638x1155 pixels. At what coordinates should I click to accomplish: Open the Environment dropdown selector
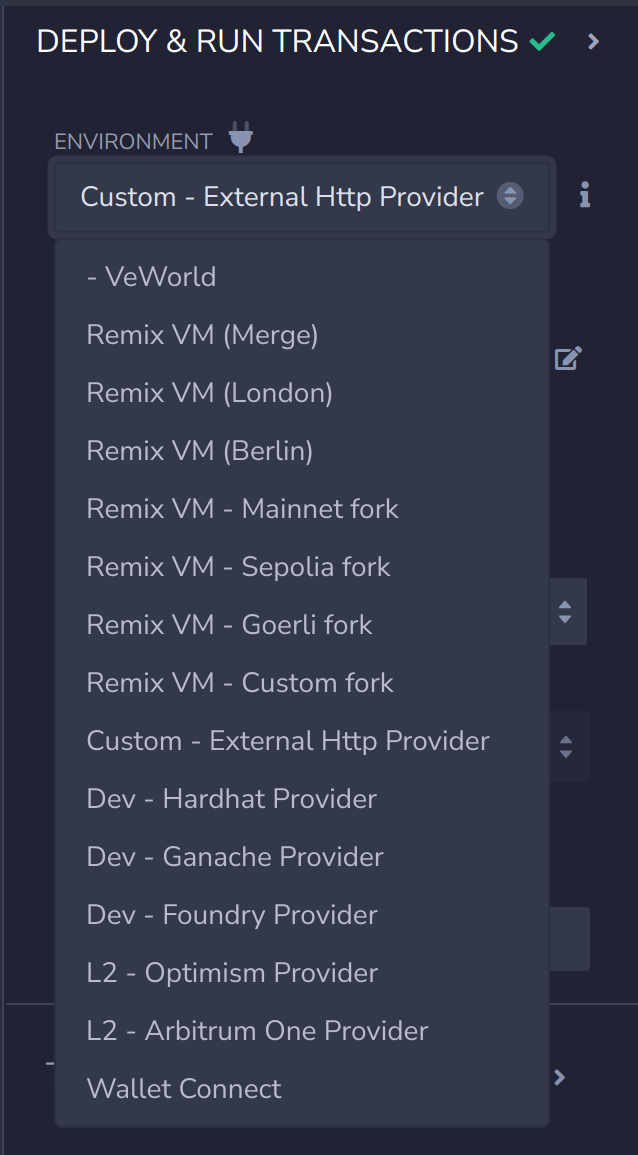click(x=301, y=197)
